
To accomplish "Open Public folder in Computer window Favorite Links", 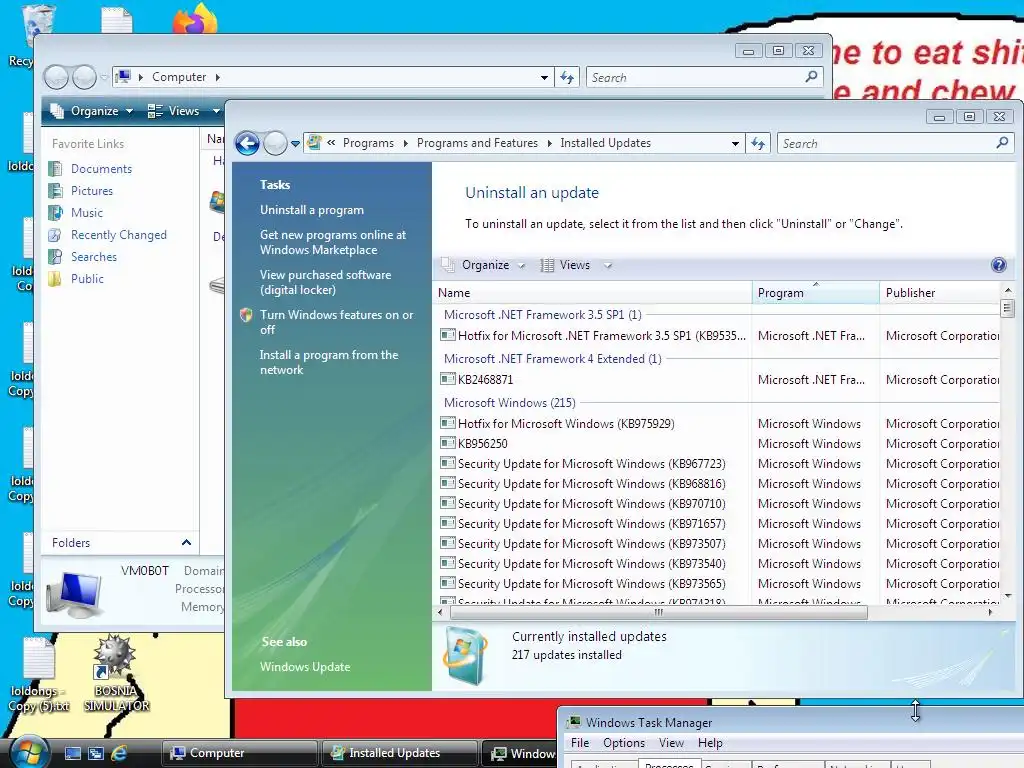I will [87, 279].
